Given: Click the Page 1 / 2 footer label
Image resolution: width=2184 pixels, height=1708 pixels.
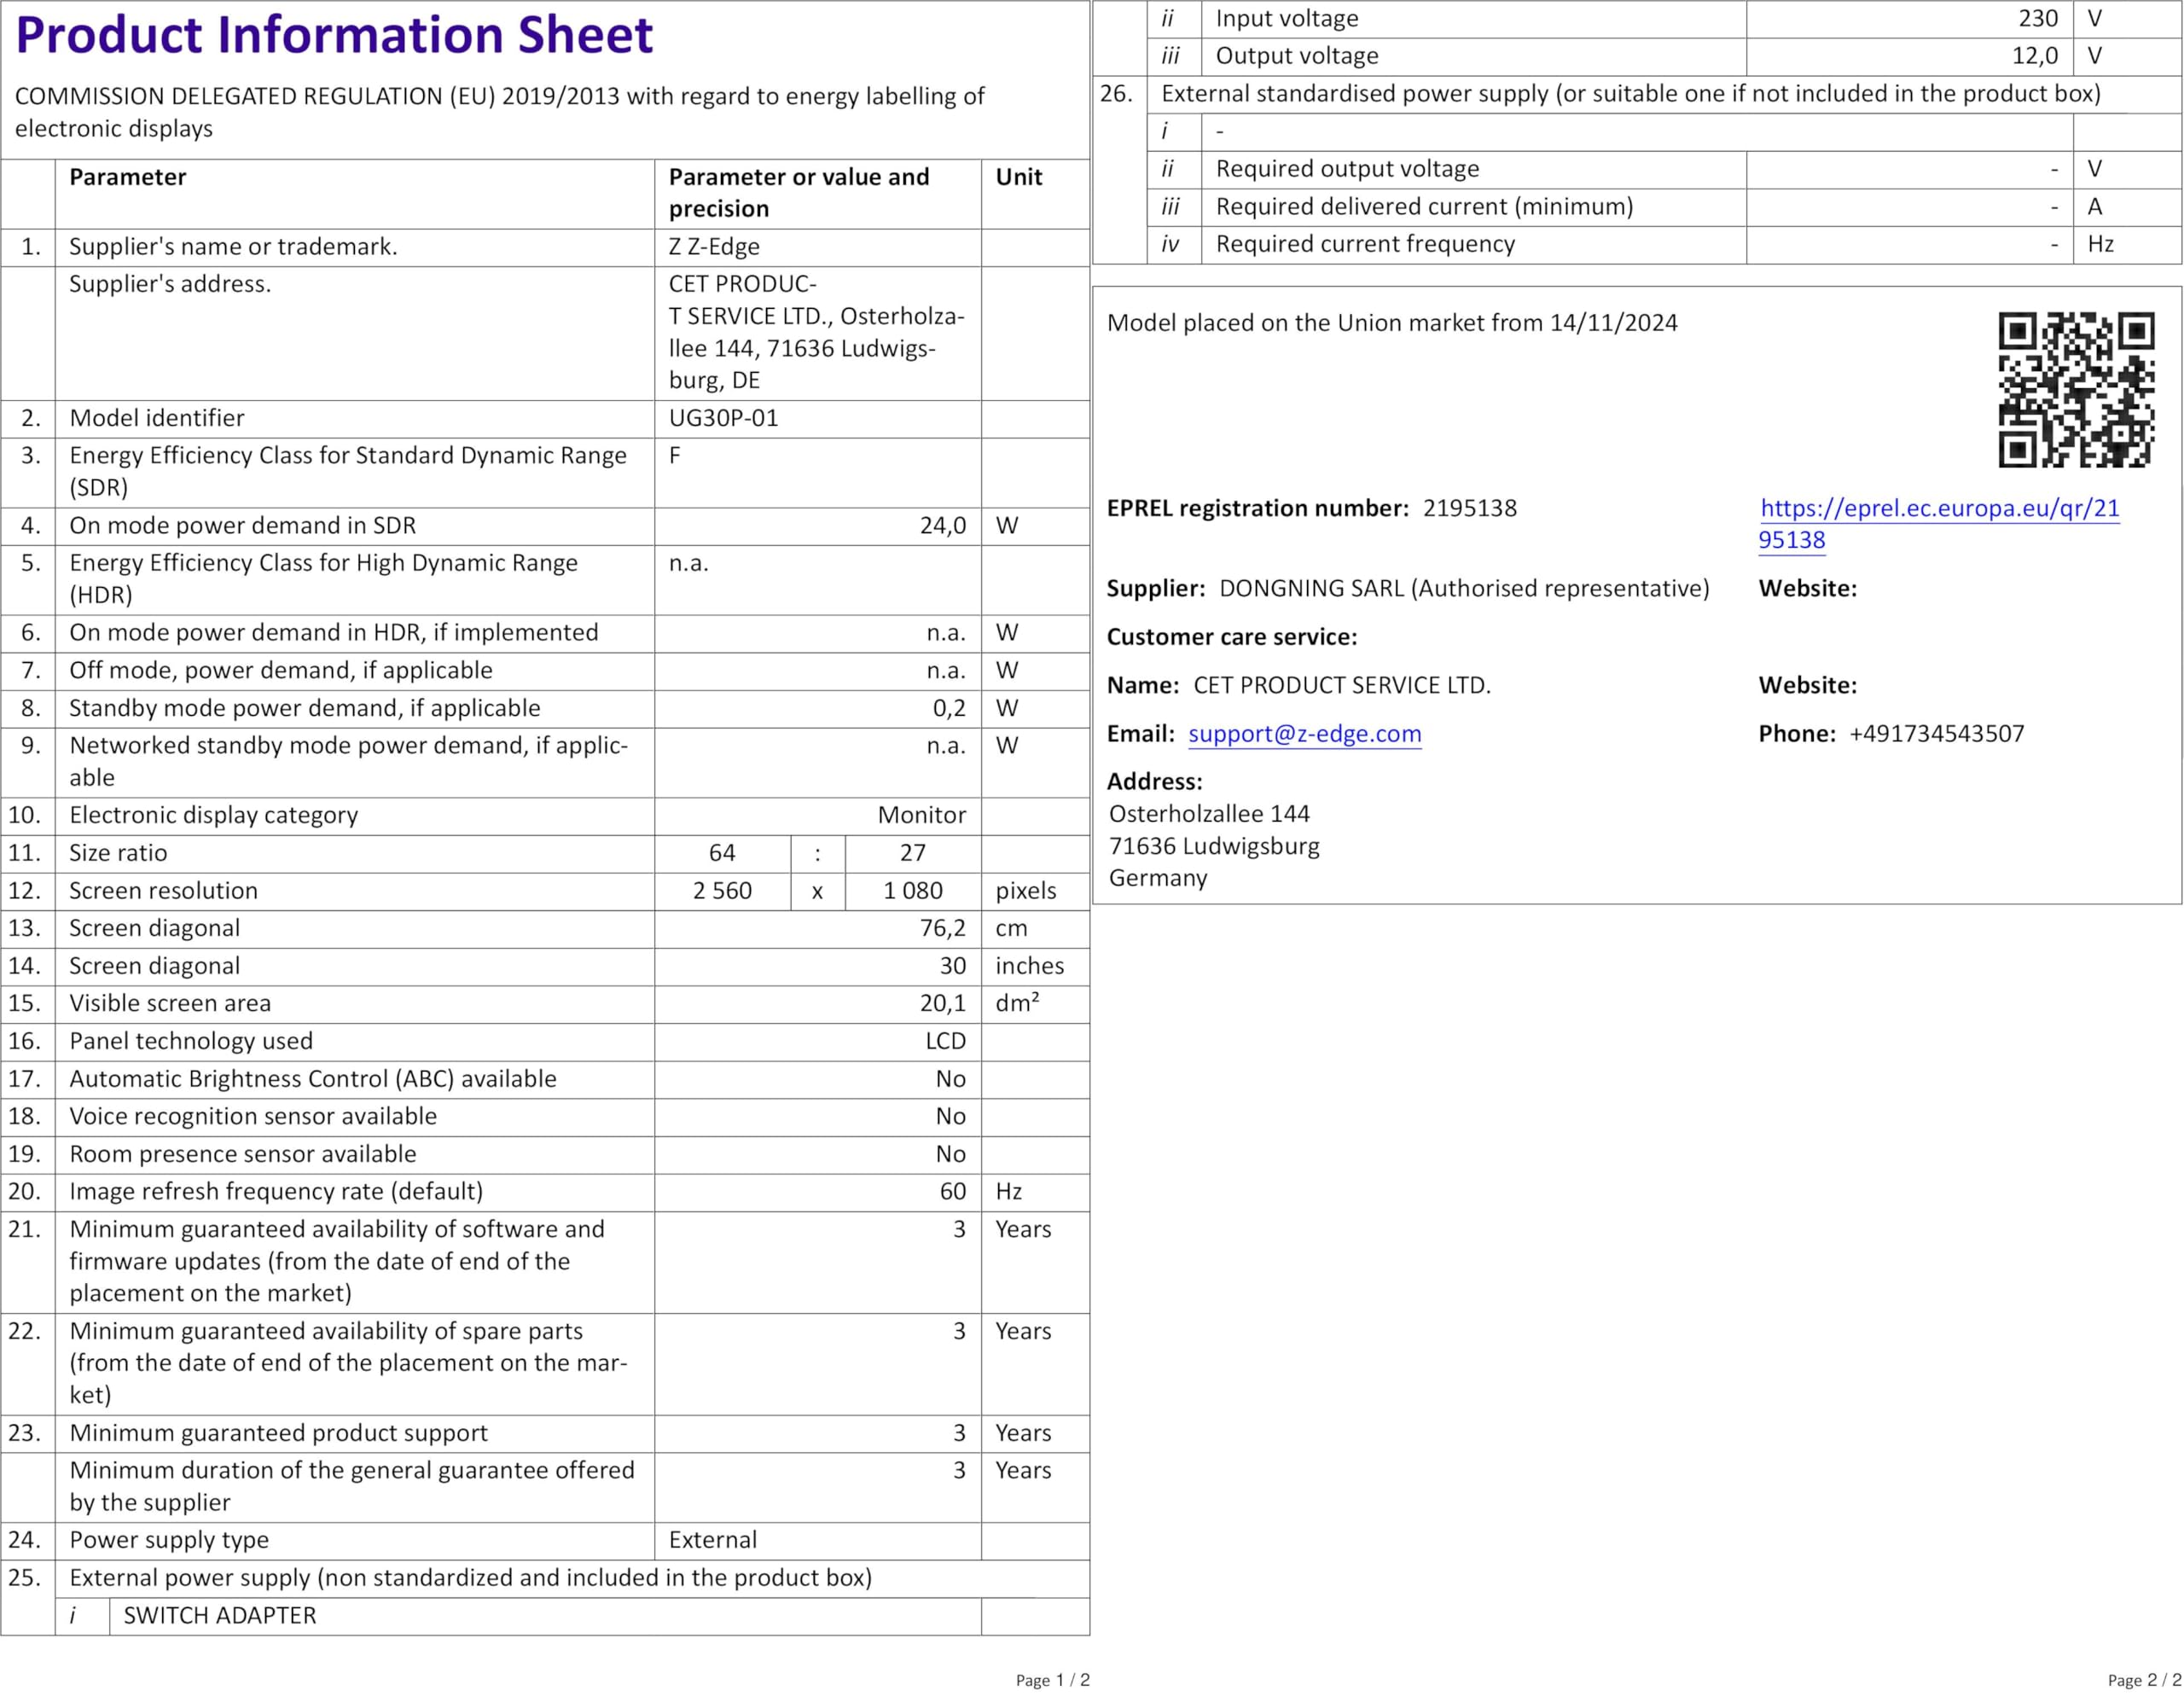Looking at the screenshot, I should coord(1052,1680).
